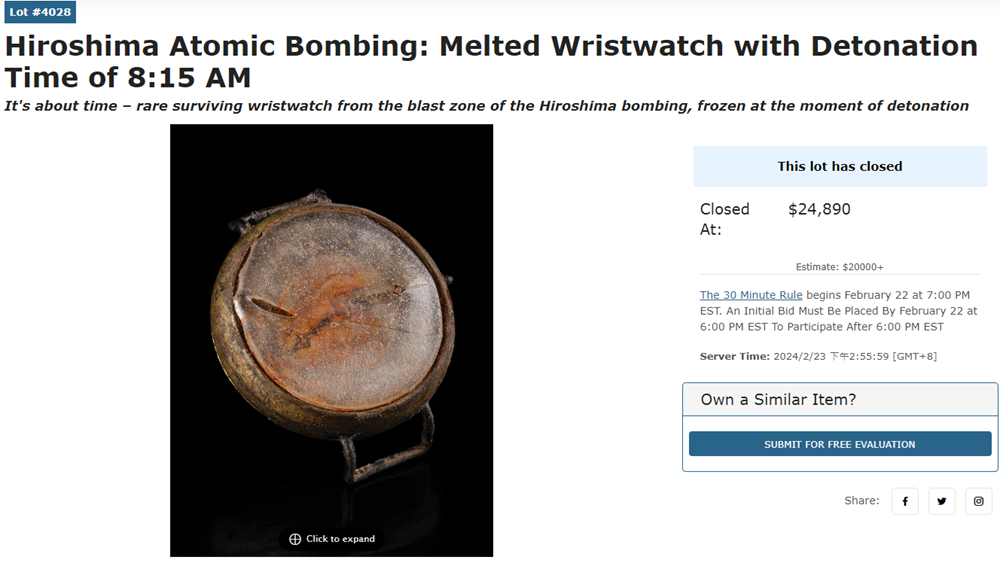This screenshot has height=562, width=1000.
Task: Open the melted wristwatch photo
Action: click(x=331, y=320)
